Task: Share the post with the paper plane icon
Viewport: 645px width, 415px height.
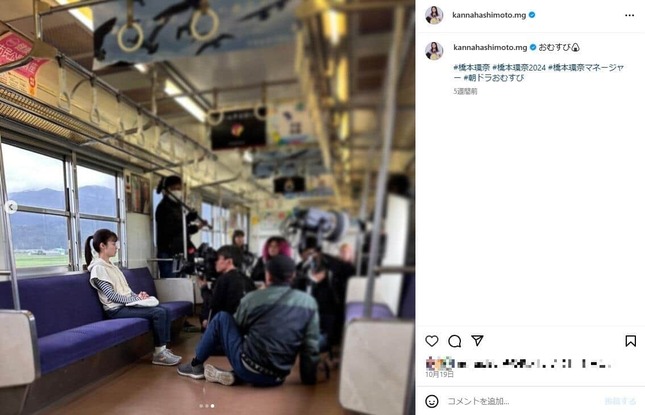Action: (x=477, y=341)
